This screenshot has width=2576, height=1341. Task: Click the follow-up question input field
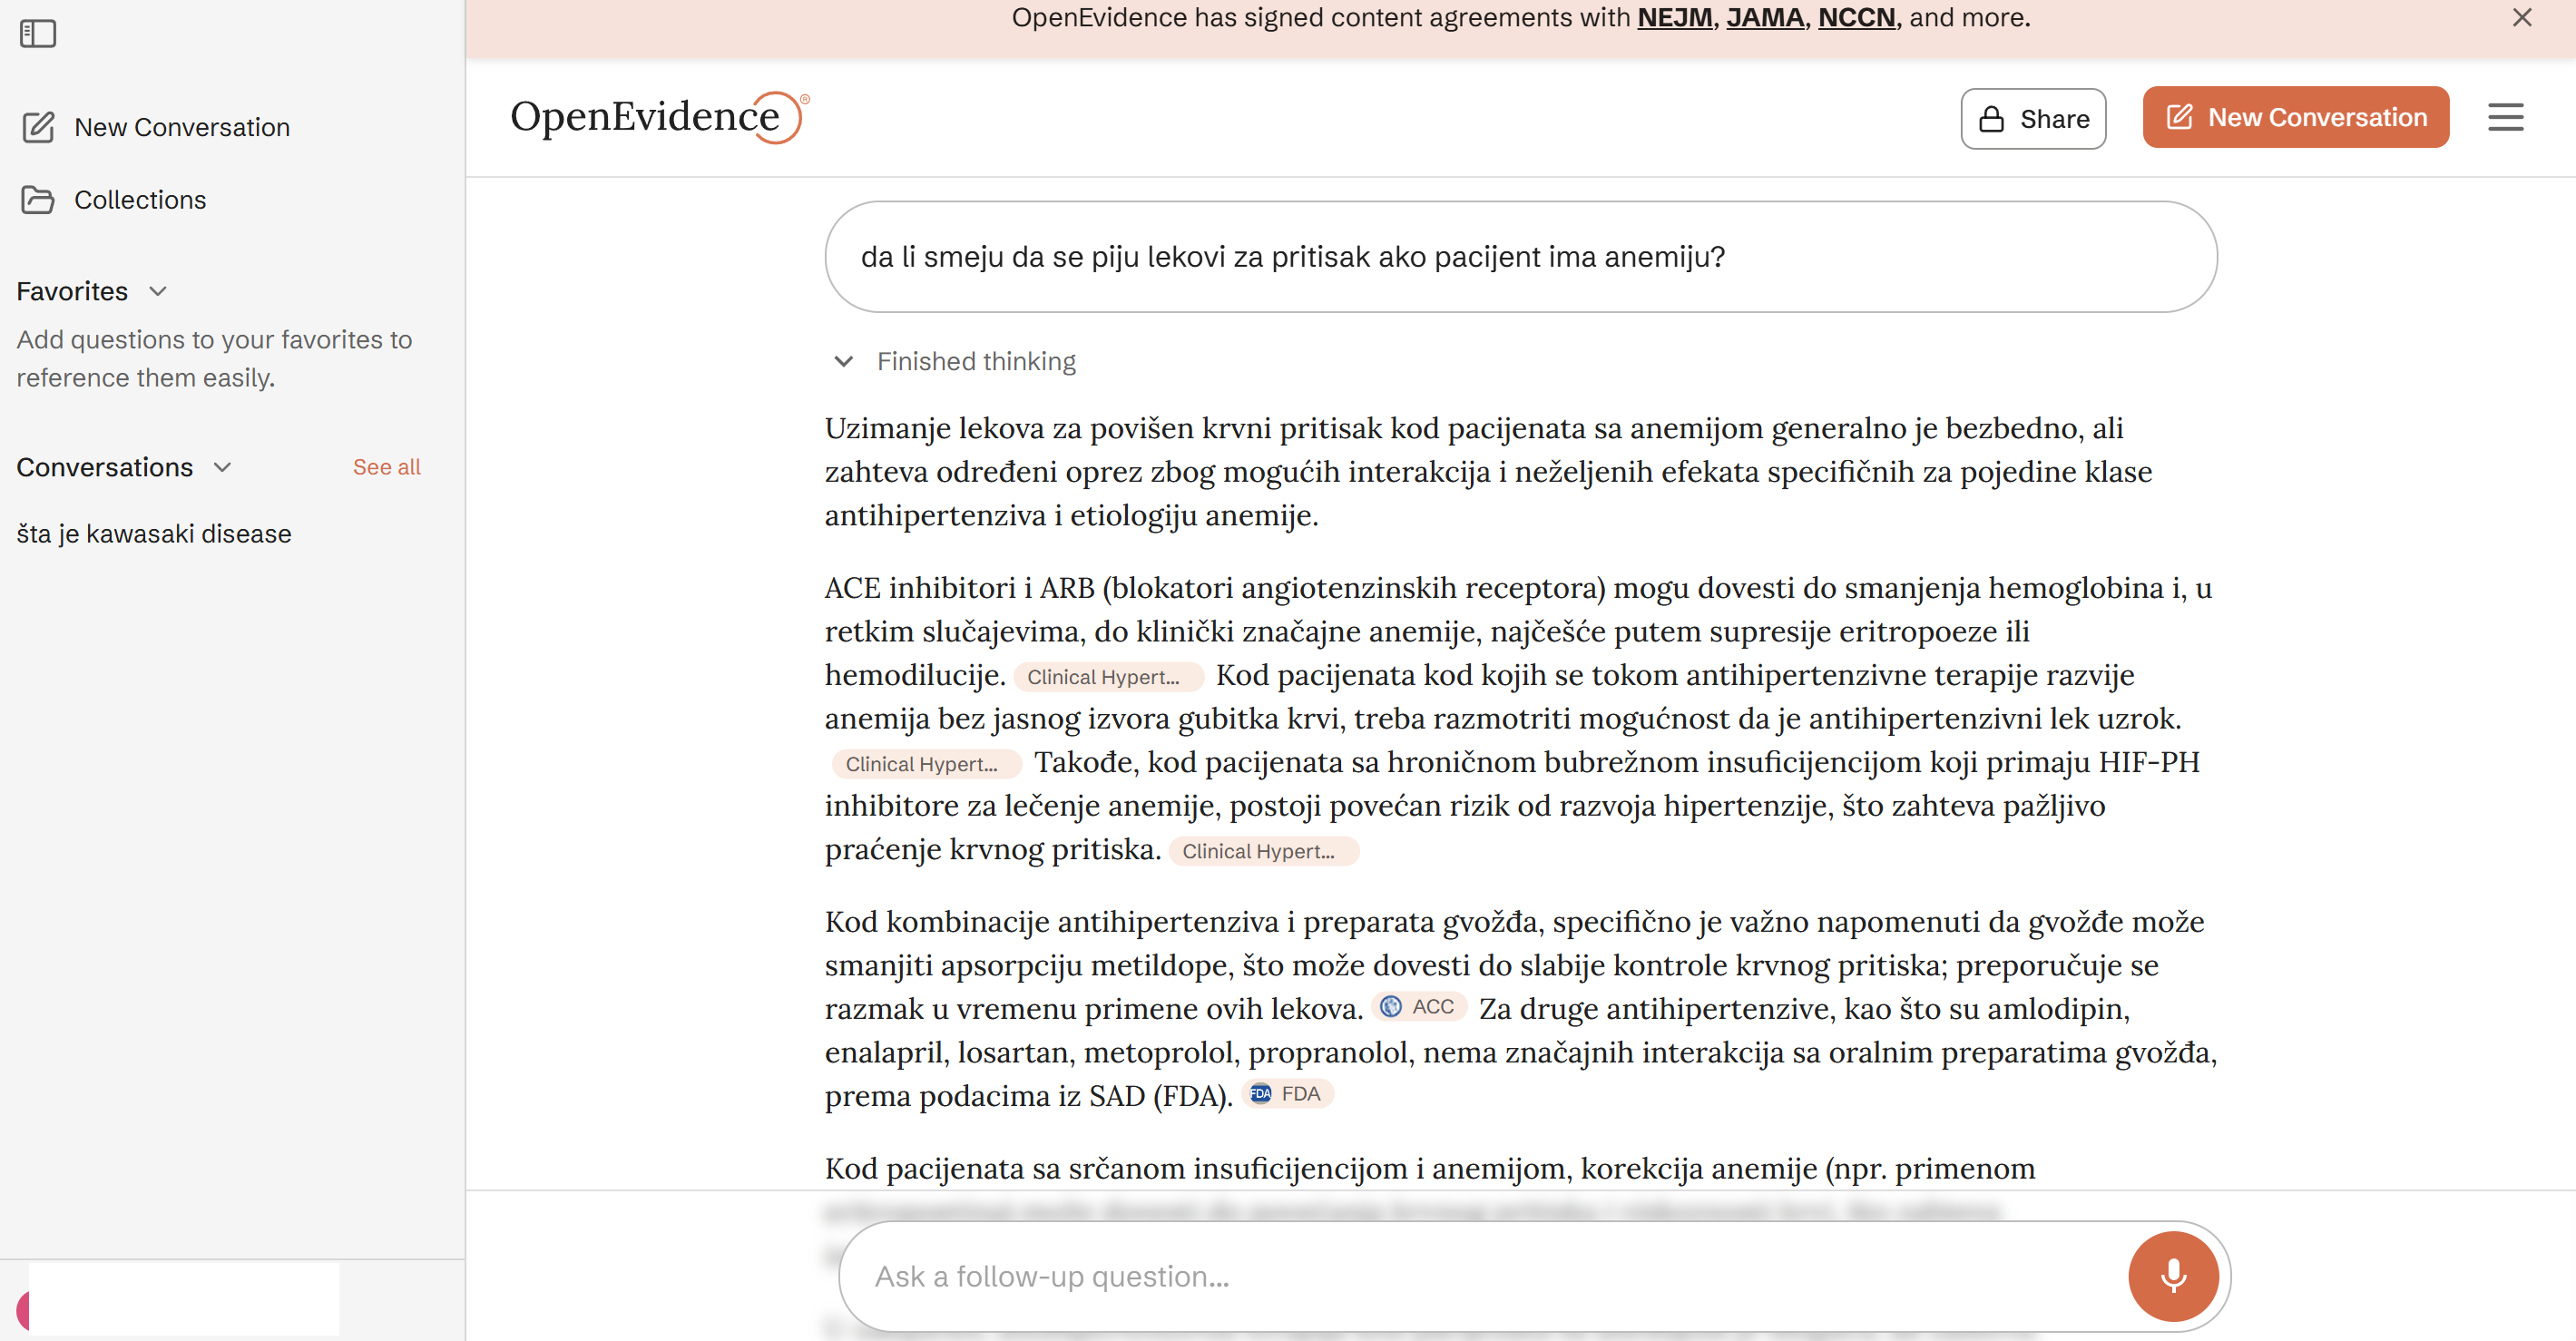(1480, 1276)
